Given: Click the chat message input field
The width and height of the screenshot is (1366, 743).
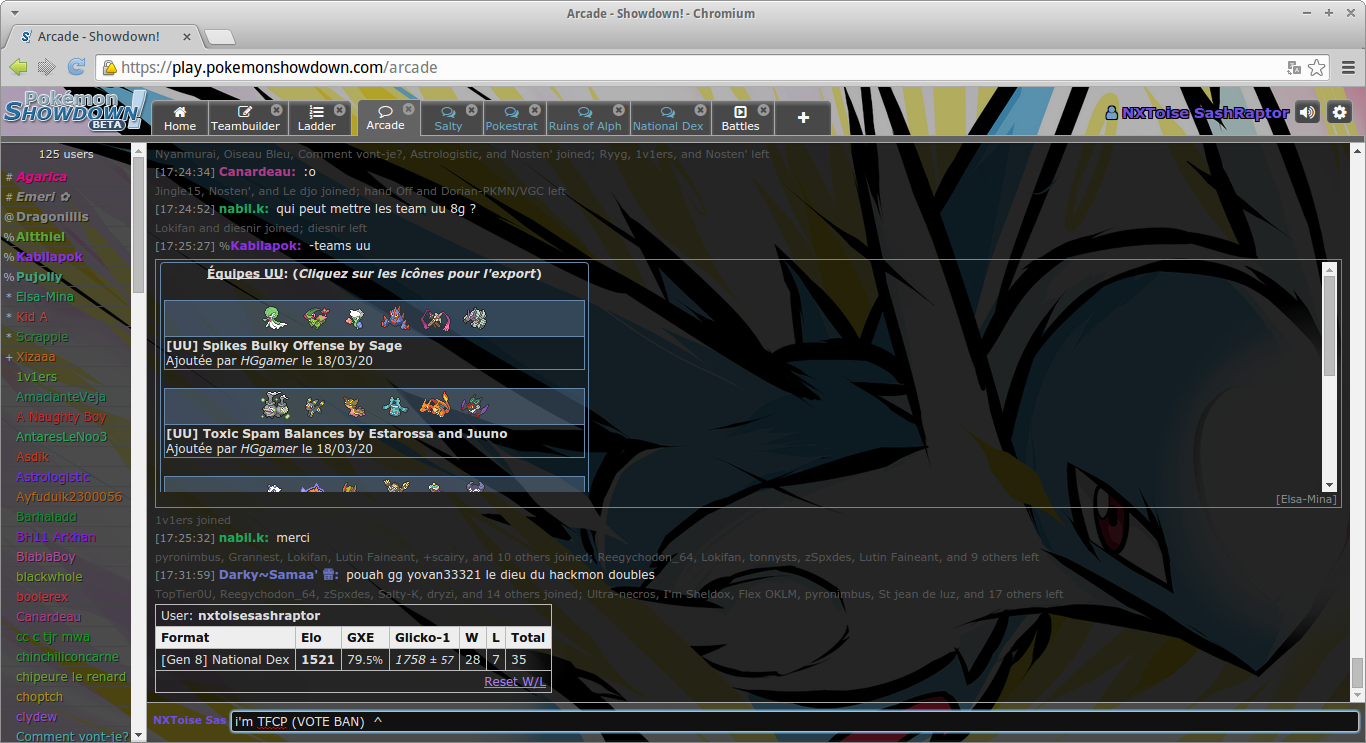Looking at the screenshot, I should tap(795, 721).
